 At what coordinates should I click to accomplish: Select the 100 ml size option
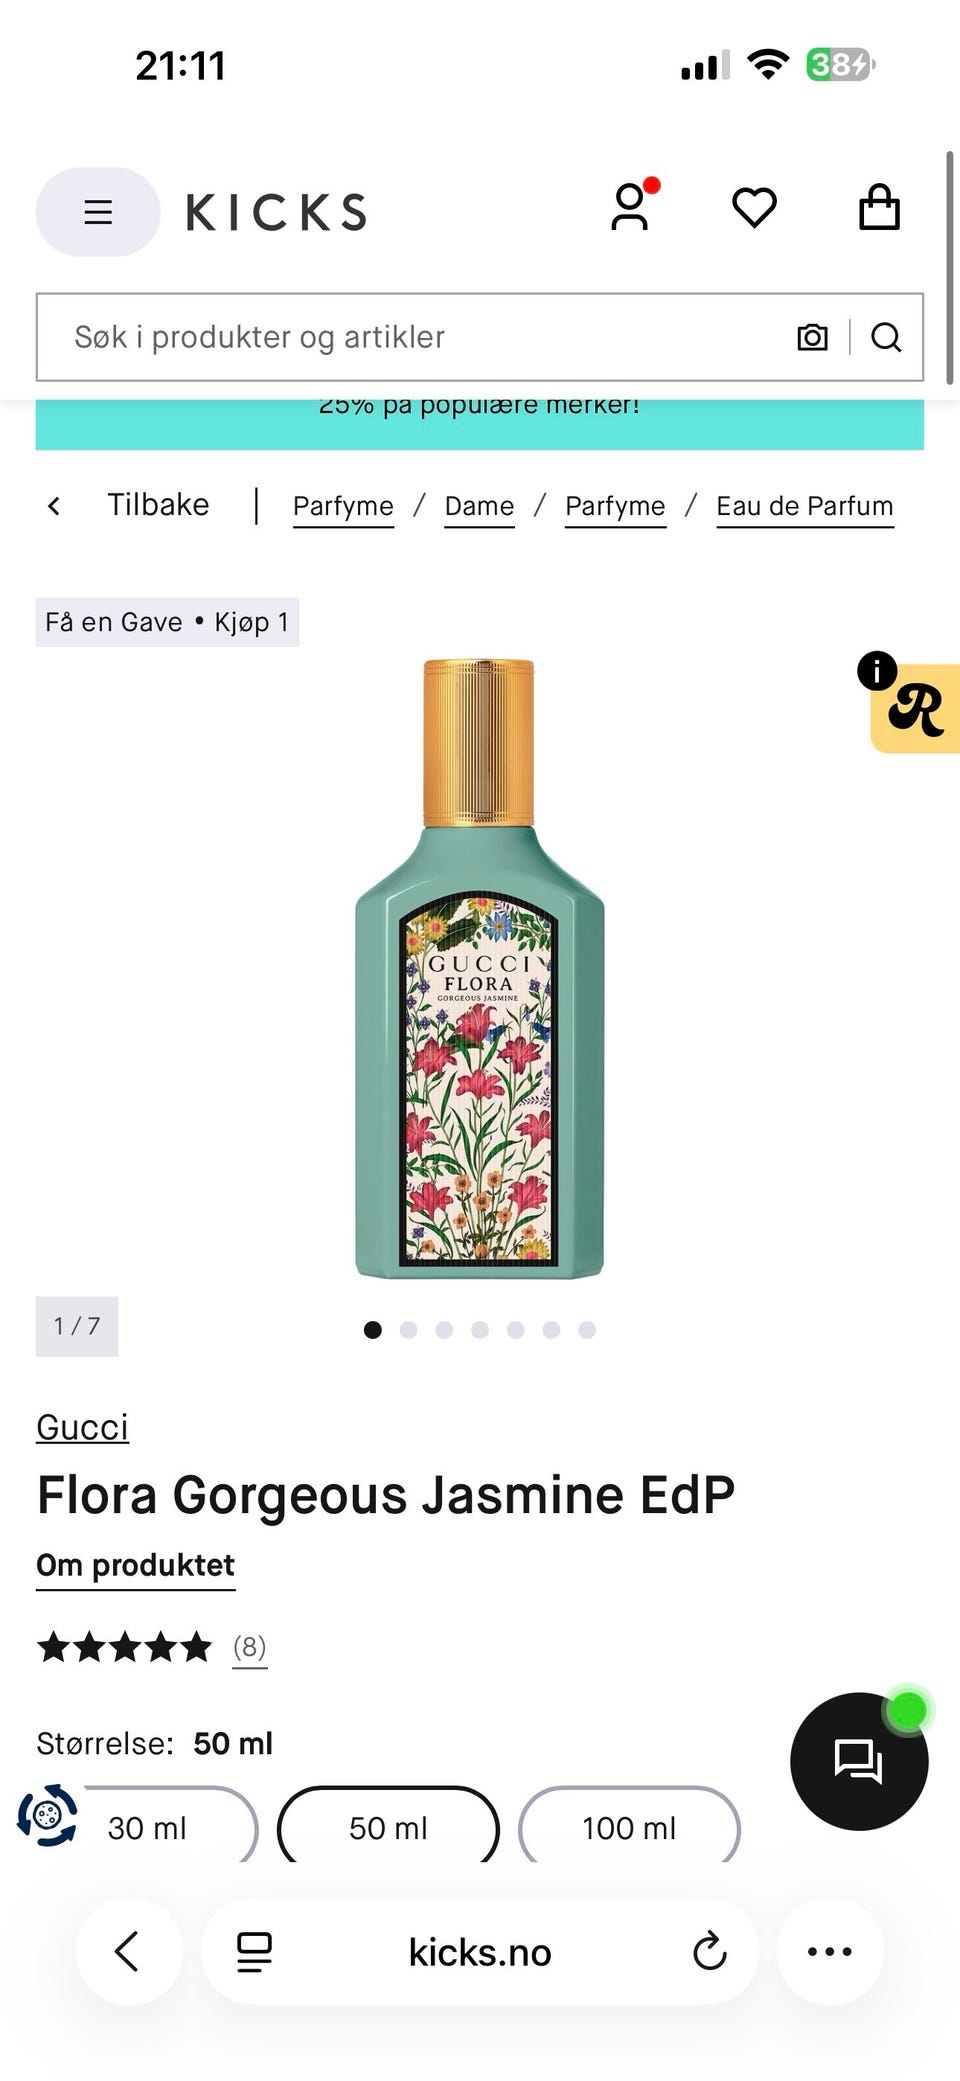coord(629,1826)
